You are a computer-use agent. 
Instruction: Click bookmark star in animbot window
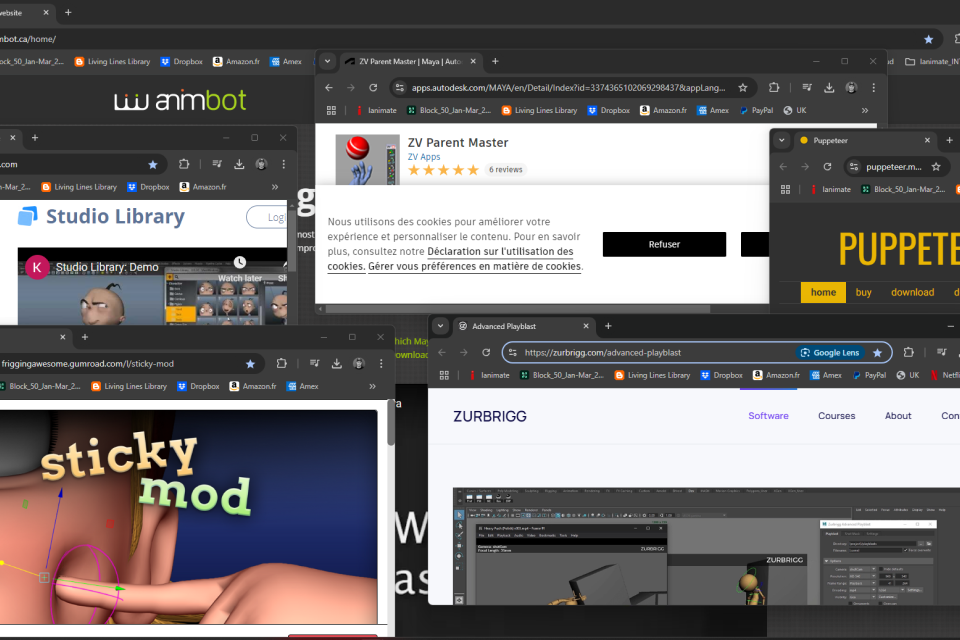(929, 39)
